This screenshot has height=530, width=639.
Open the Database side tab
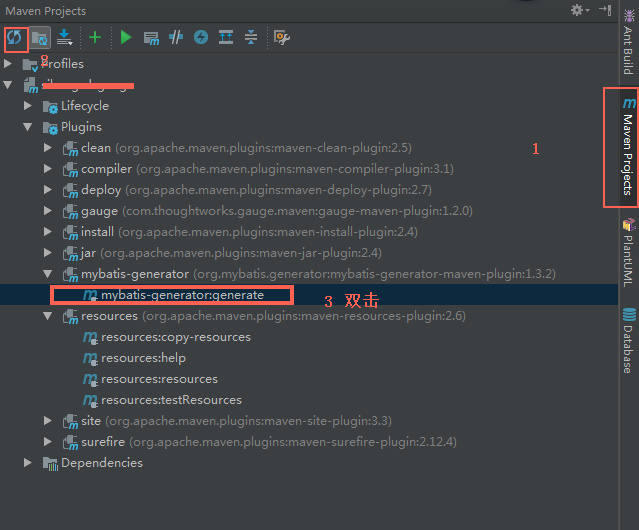pos(628,341)
